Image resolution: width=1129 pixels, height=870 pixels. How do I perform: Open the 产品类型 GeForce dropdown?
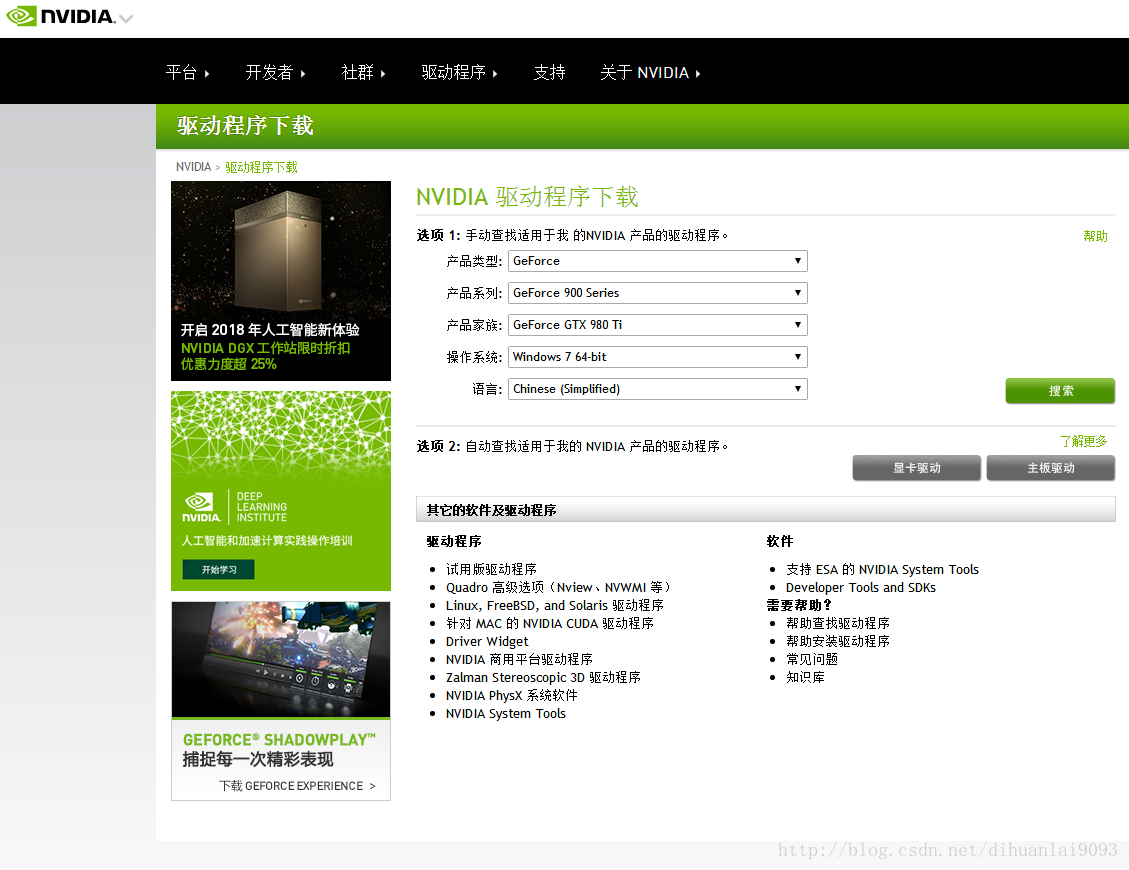coord(657,261)
